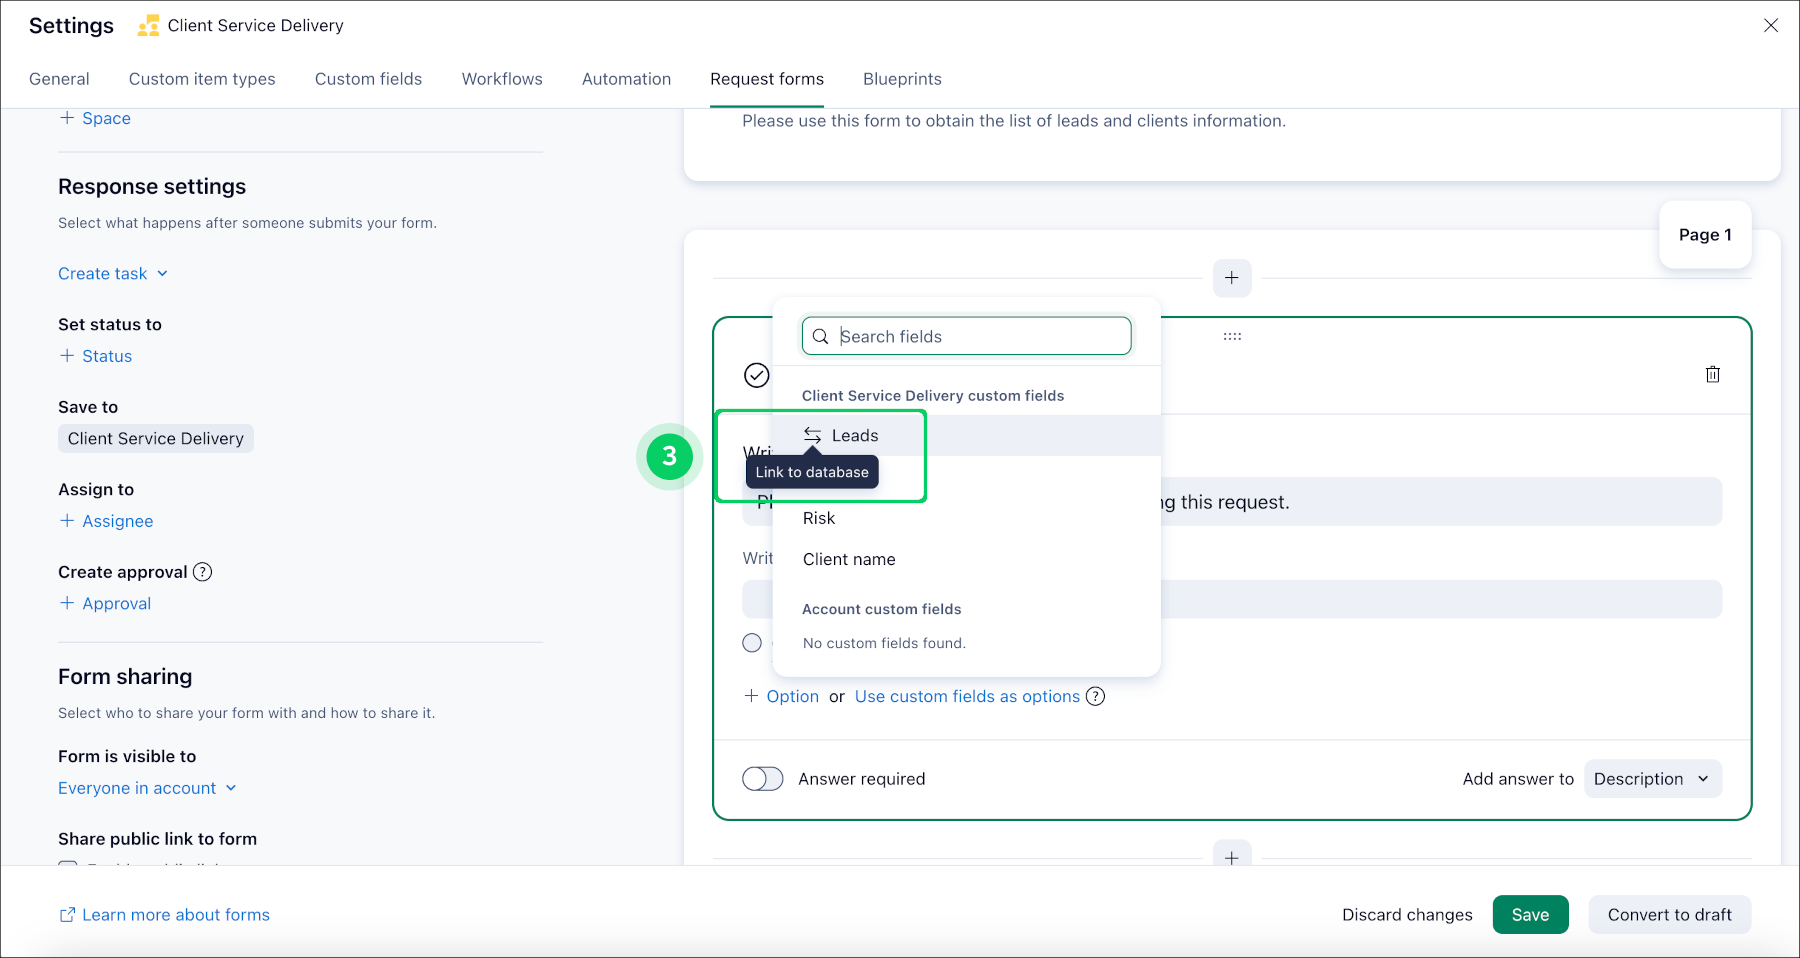Open the Custom fields tab
This screenshot has width=1800, height=958.
[x=368, y=79]
